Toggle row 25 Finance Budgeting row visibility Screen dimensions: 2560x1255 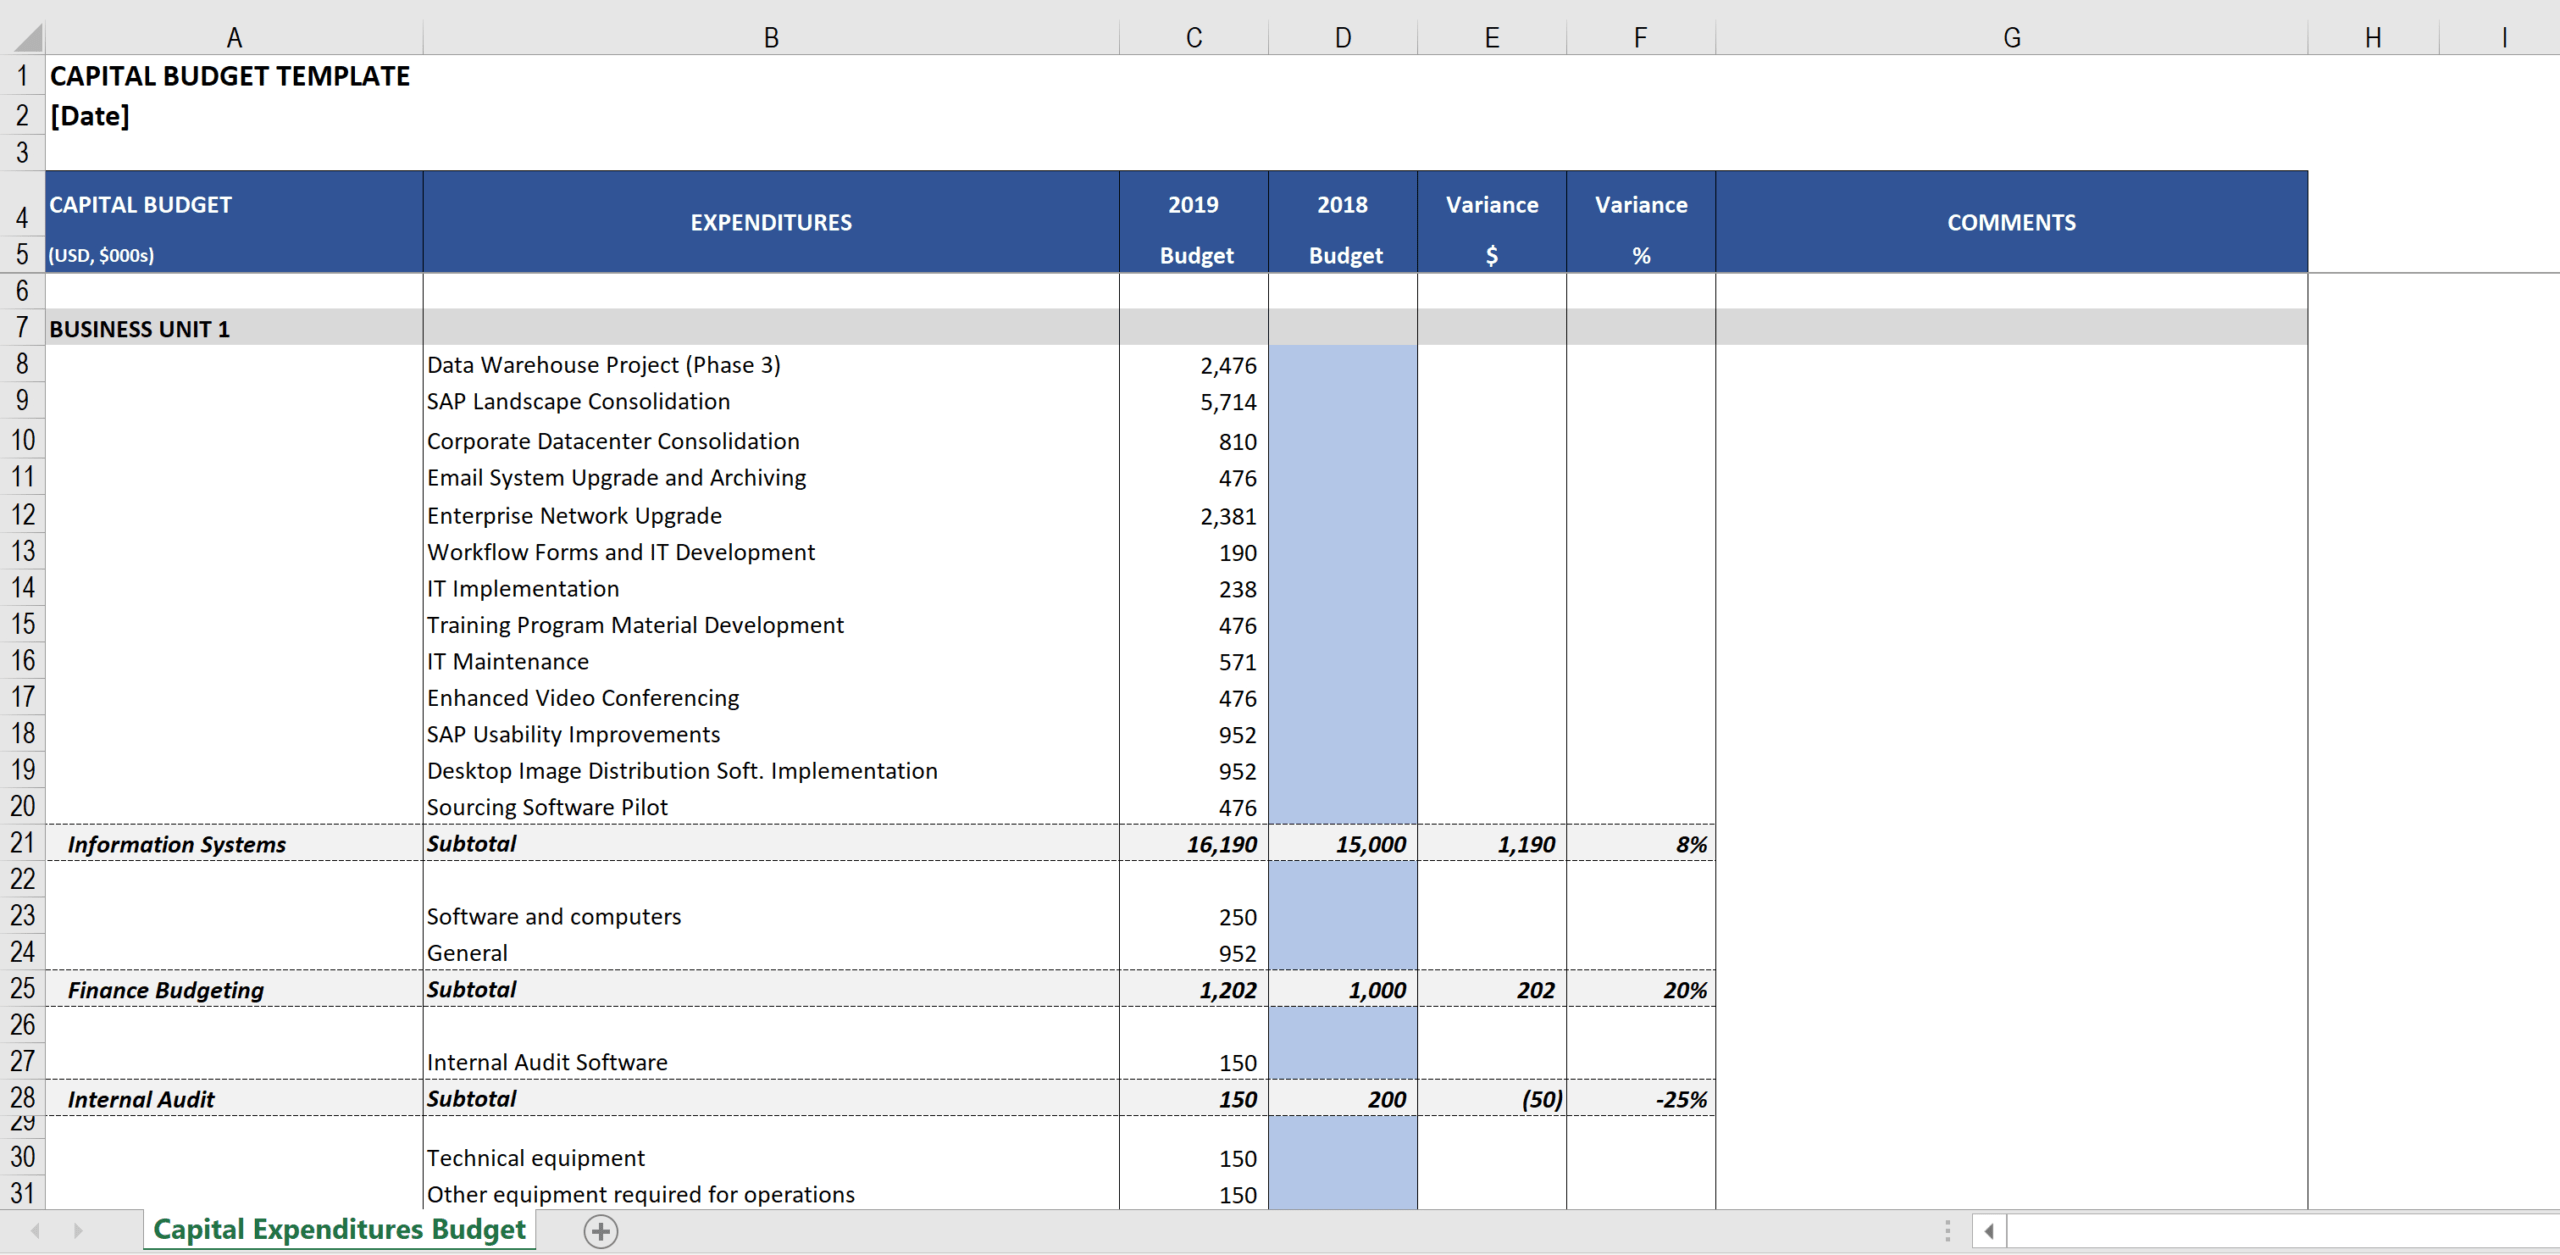pos(23,987)
